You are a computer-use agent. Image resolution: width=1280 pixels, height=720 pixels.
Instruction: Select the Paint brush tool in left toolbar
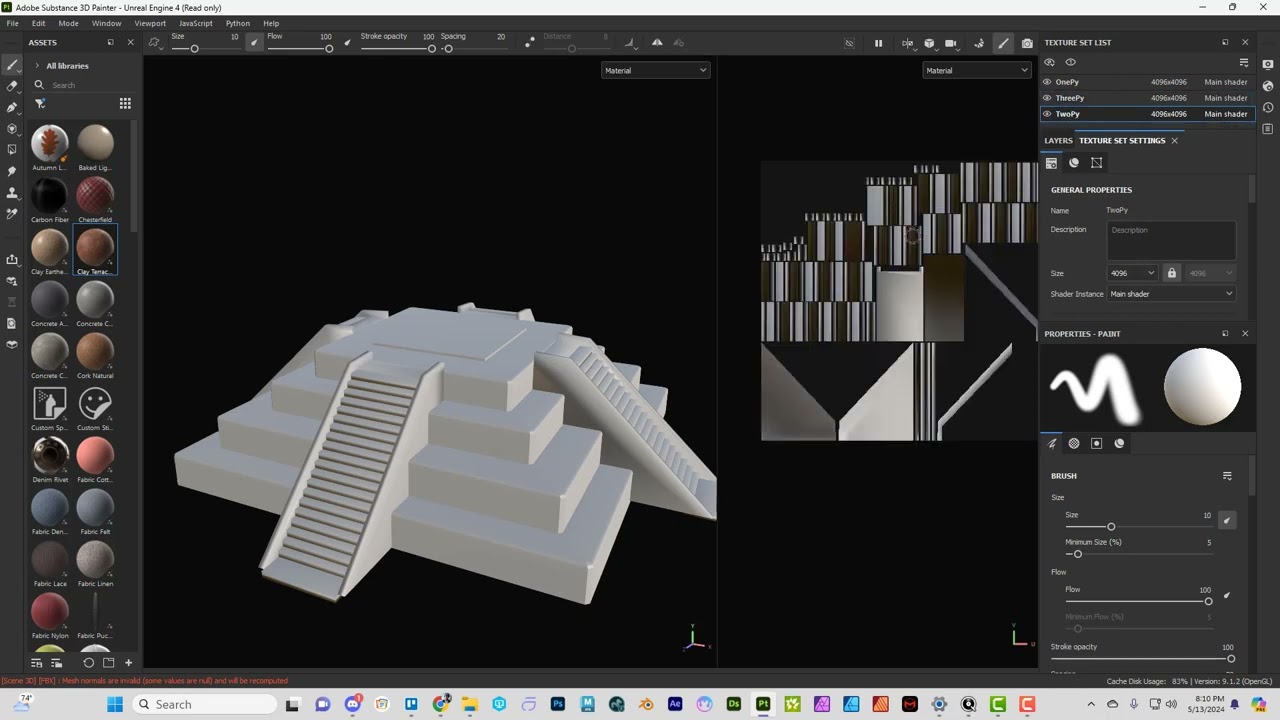(12, 65)
